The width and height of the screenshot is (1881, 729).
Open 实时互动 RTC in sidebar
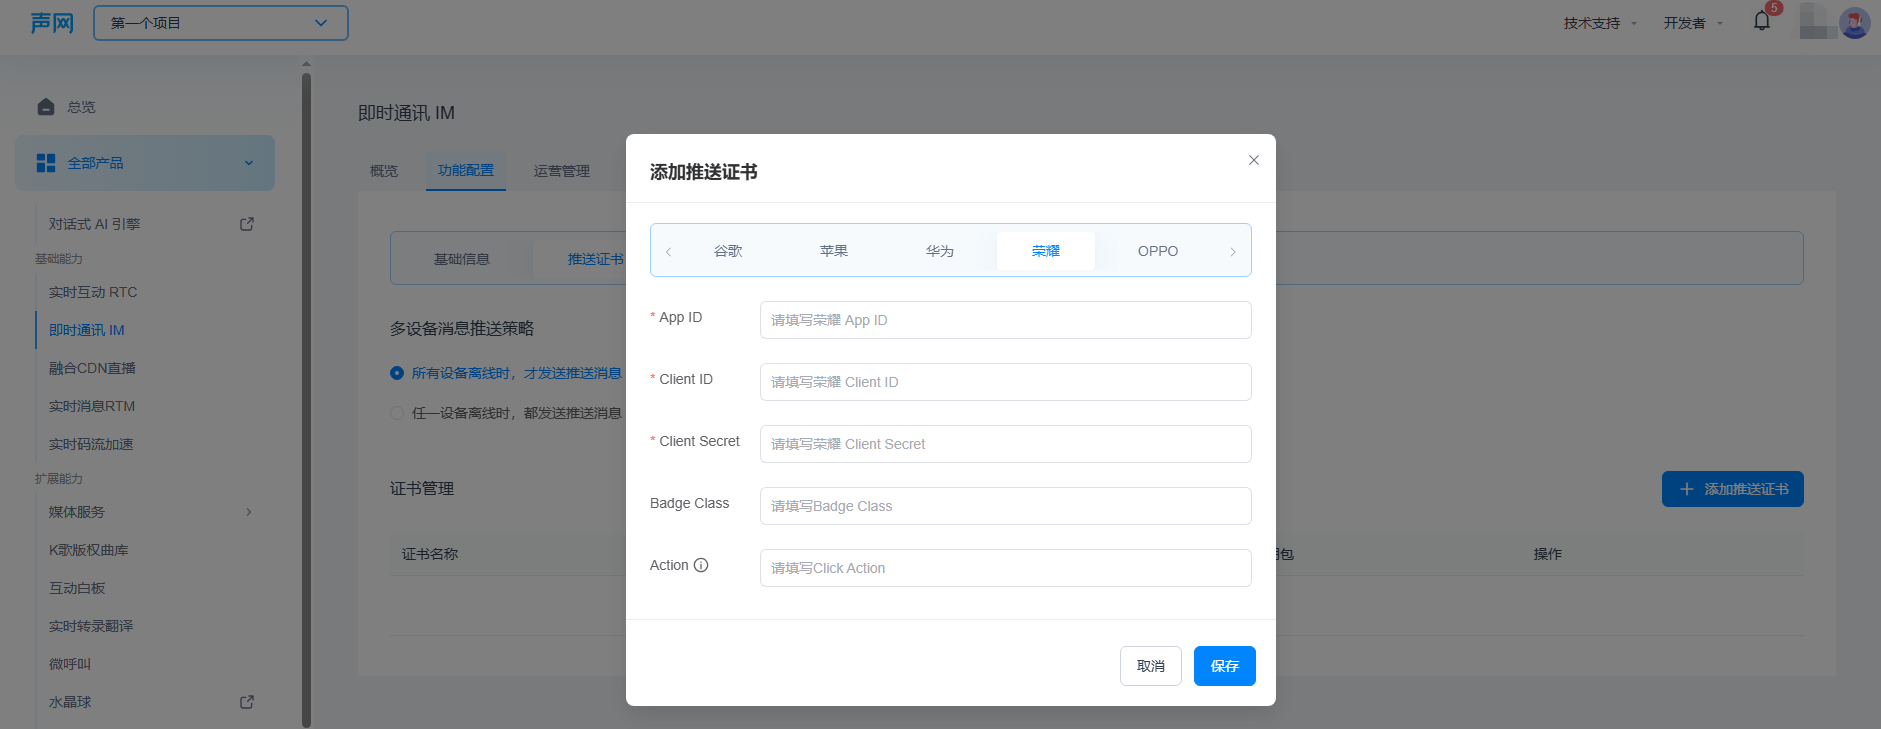pyautogui.click(x=93, y=292)
